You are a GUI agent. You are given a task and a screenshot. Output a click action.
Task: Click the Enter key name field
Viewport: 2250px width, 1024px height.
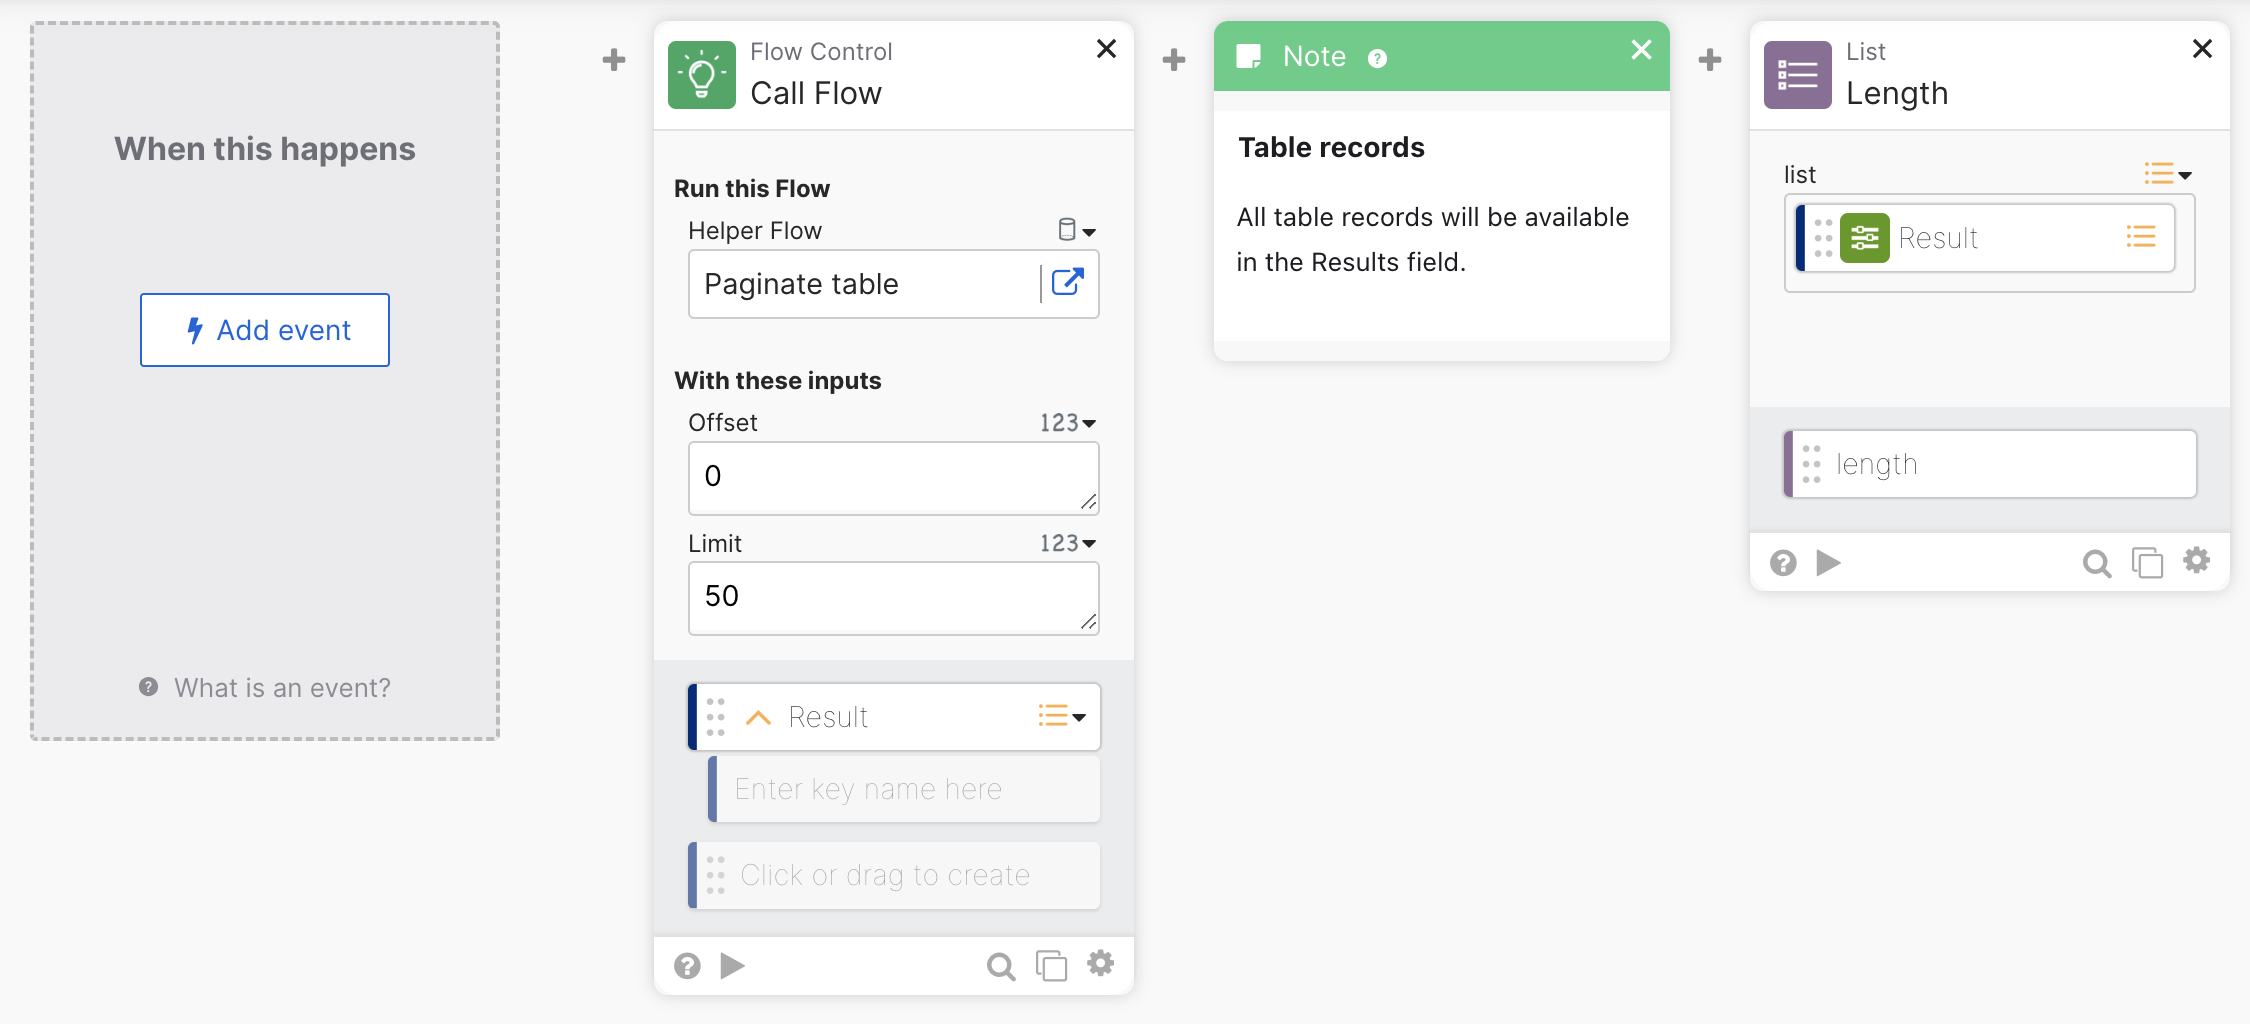905,789
